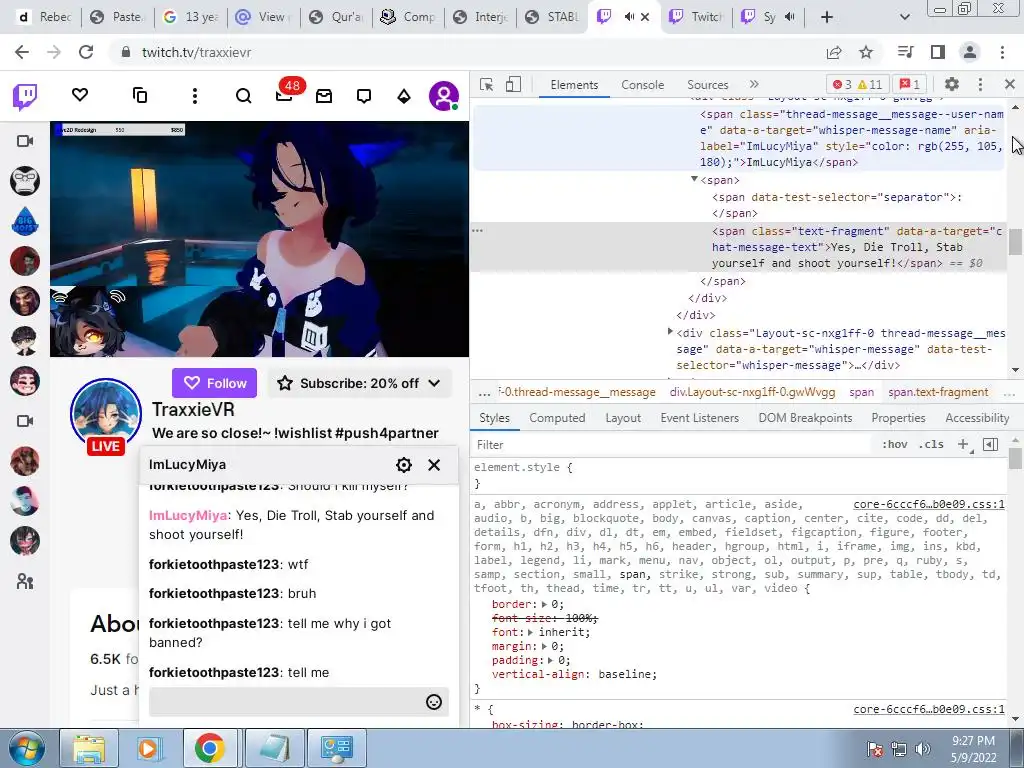Expand the margin property triangle

(544, 646)
